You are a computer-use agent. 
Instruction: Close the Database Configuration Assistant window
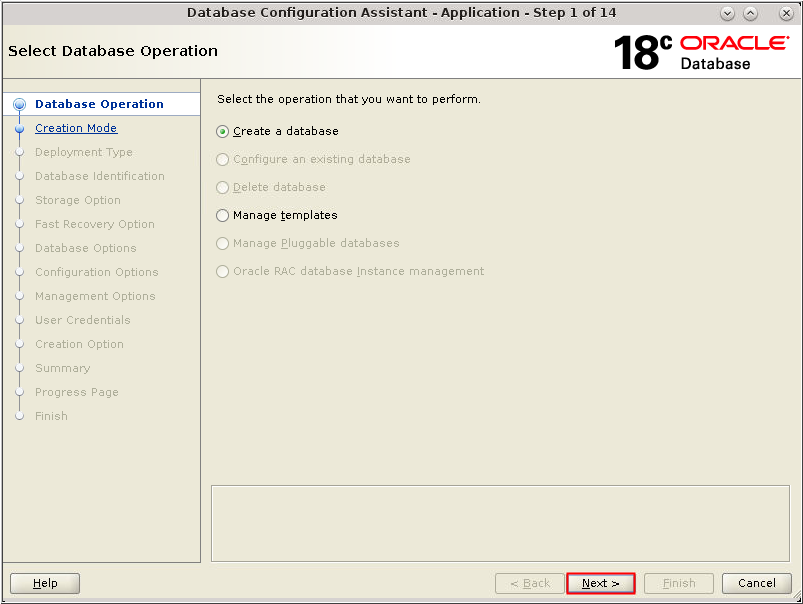[786, 13]
